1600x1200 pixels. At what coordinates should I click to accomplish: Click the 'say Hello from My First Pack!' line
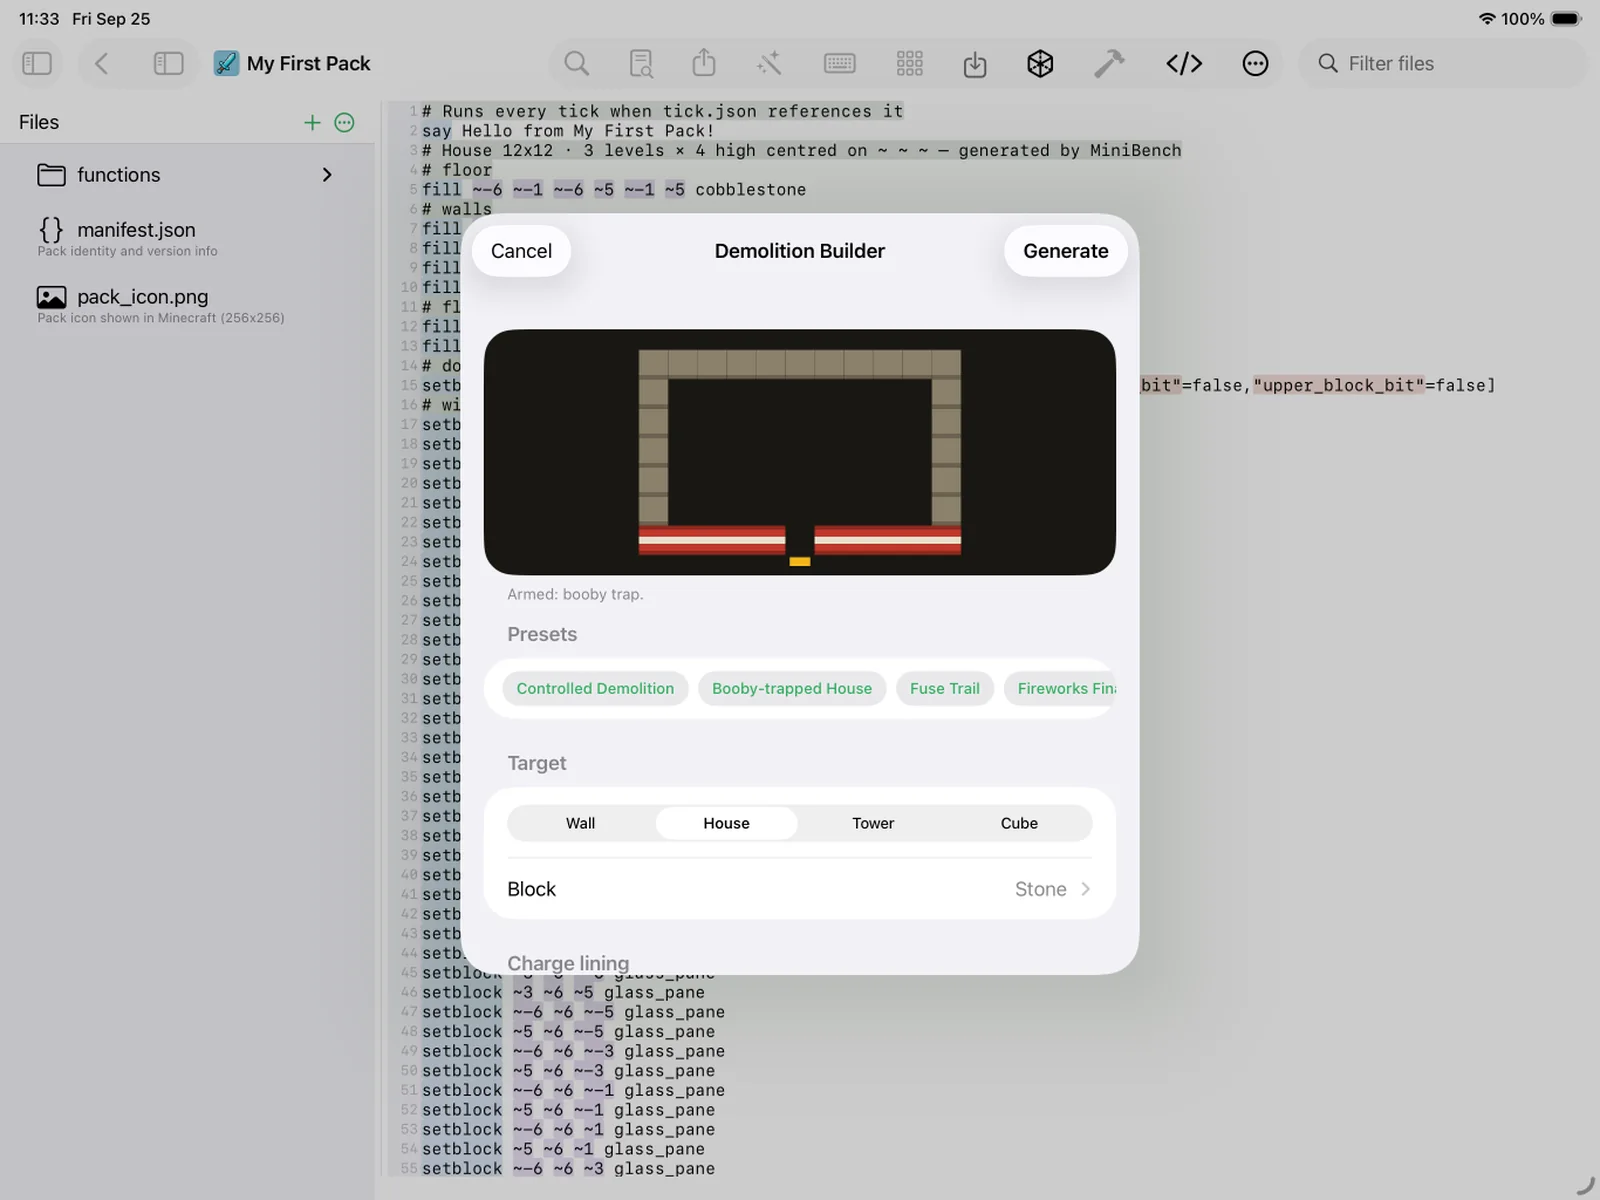(x=568, y=131)
